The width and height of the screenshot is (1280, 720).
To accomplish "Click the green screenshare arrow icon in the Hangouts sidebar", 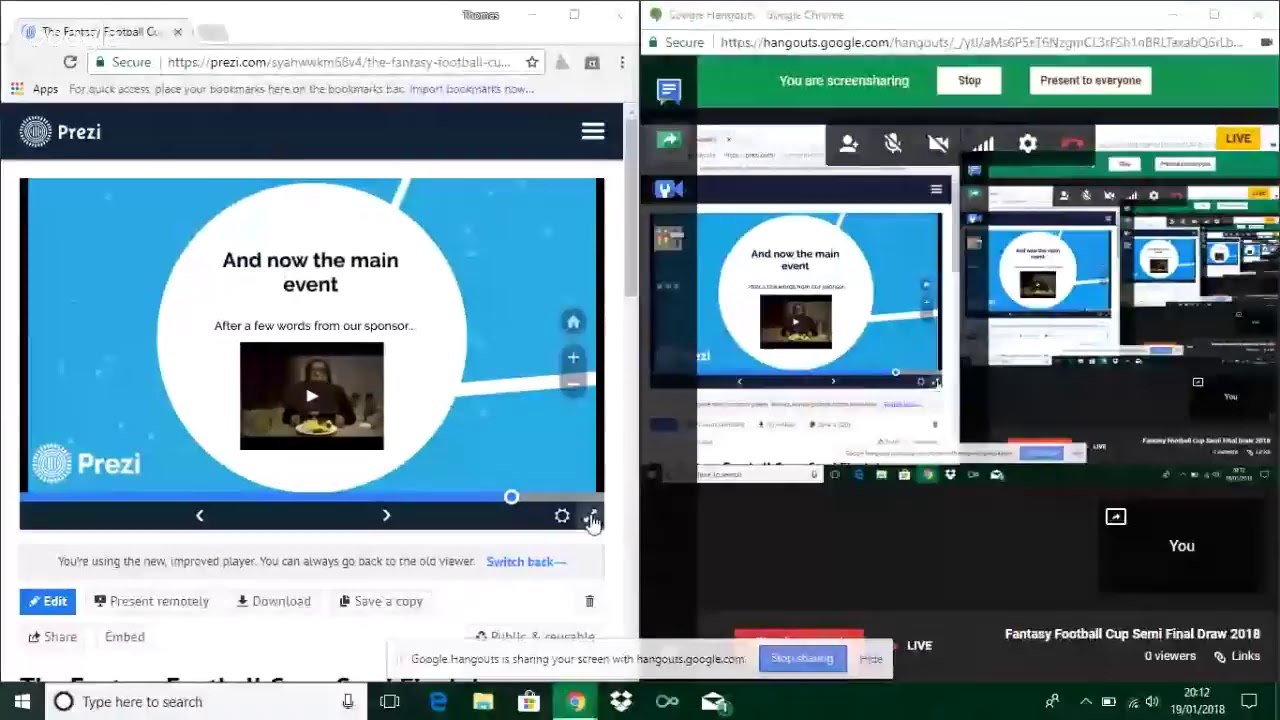I will [x=669, y=140].
